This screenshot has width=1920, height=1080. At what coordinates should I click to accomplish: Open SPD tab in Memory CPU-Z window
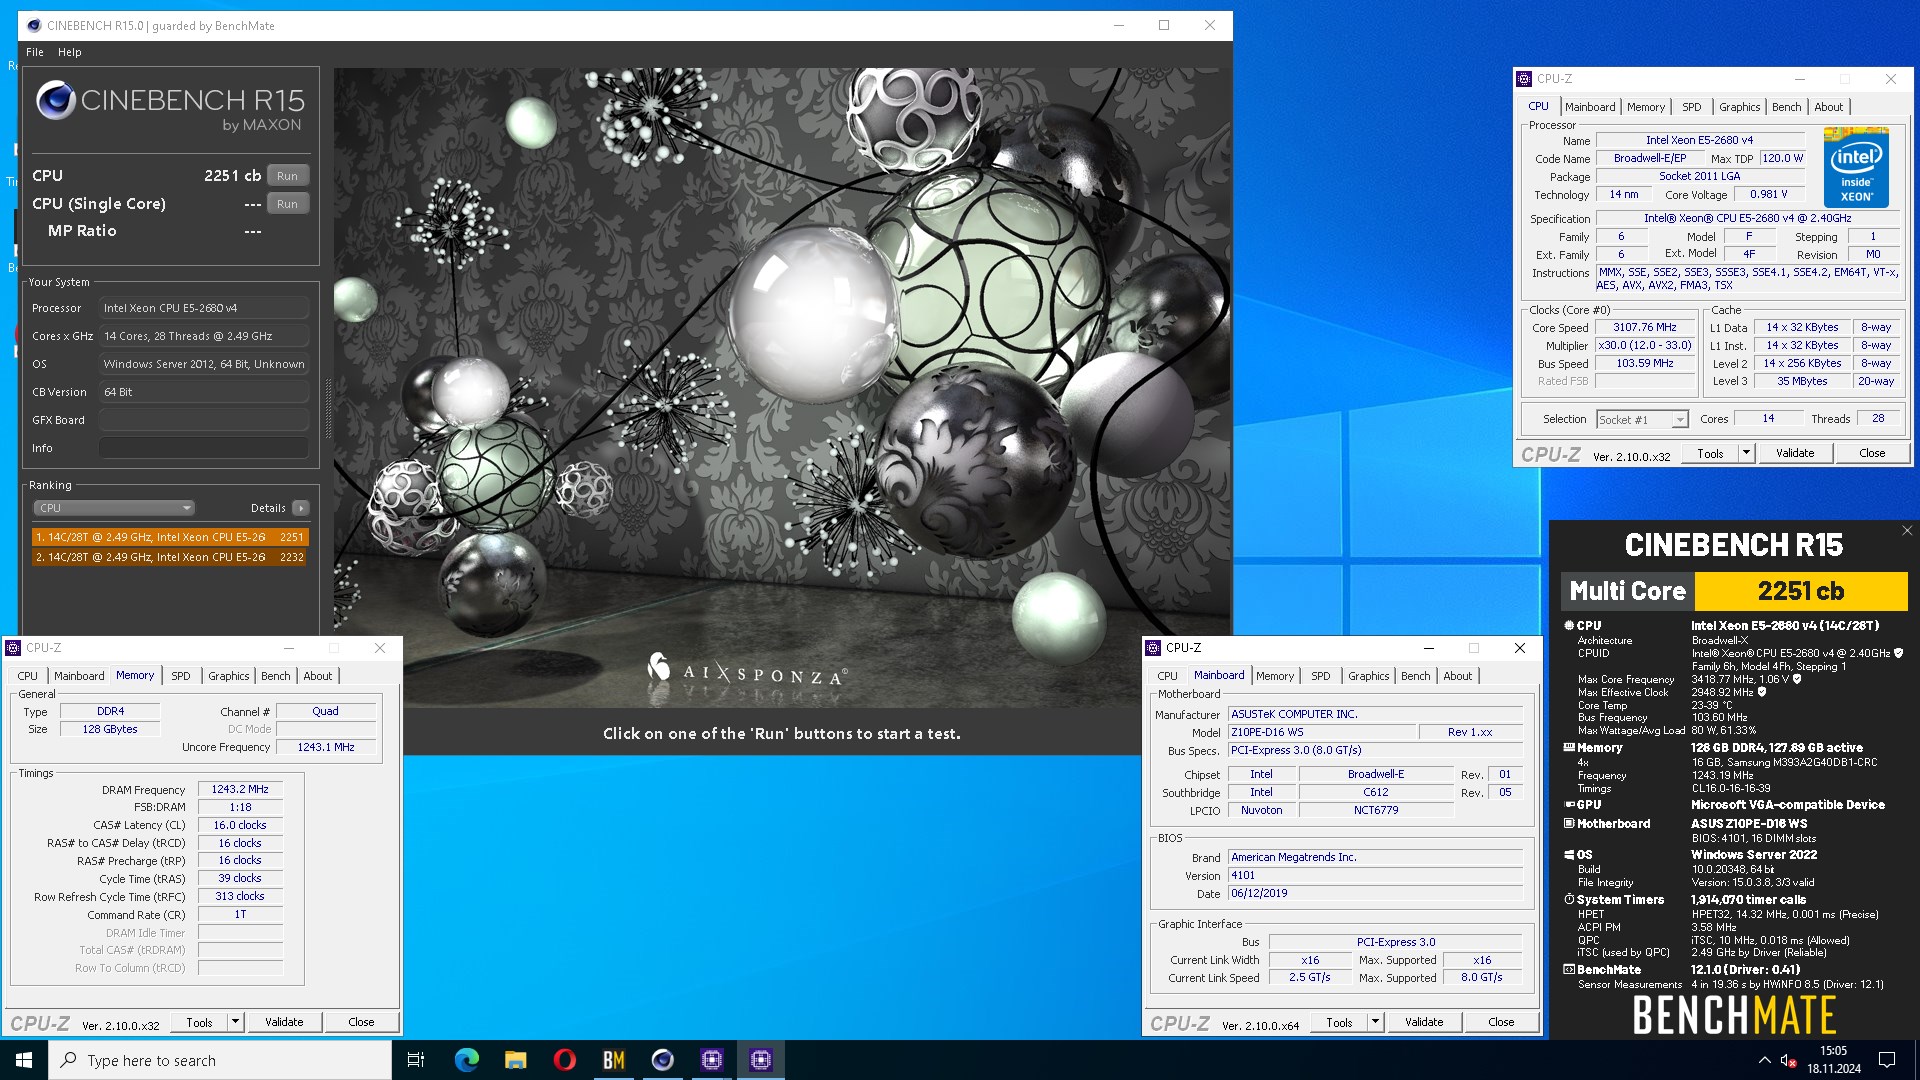[180, 676]
